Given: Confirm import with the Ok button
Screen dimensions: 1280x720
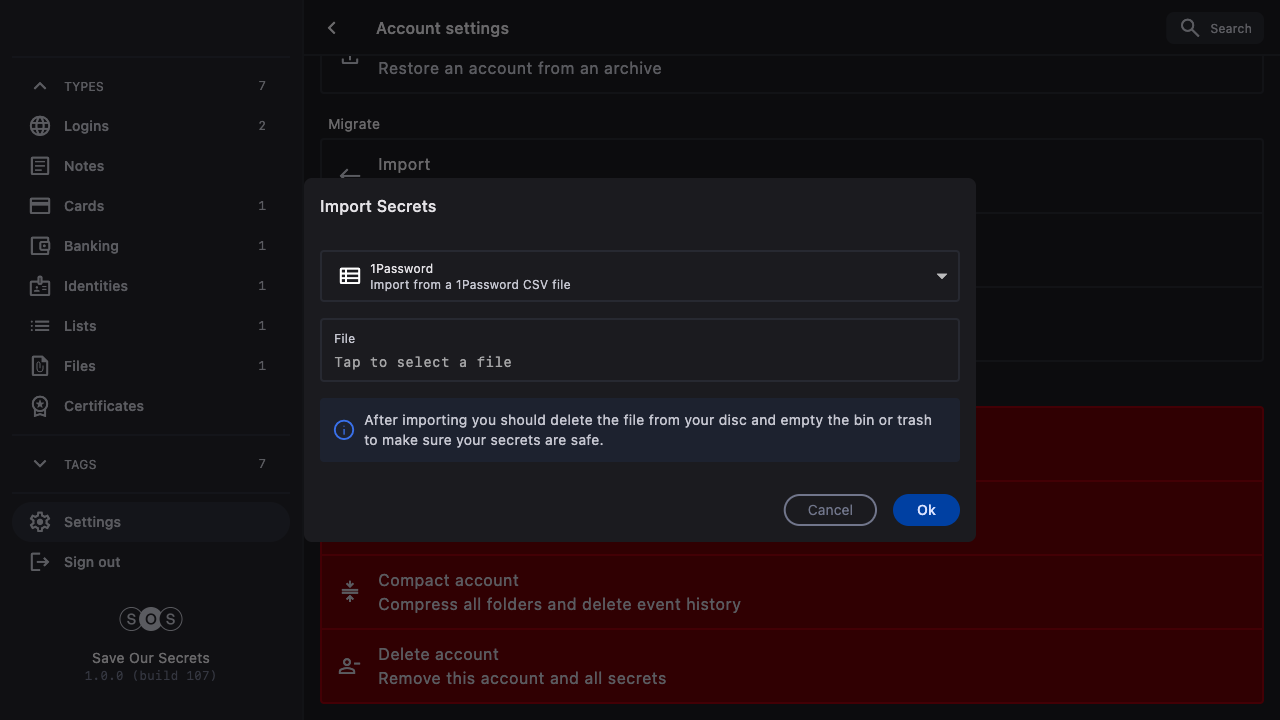Looking at the screenshot, I should [926, 510].
